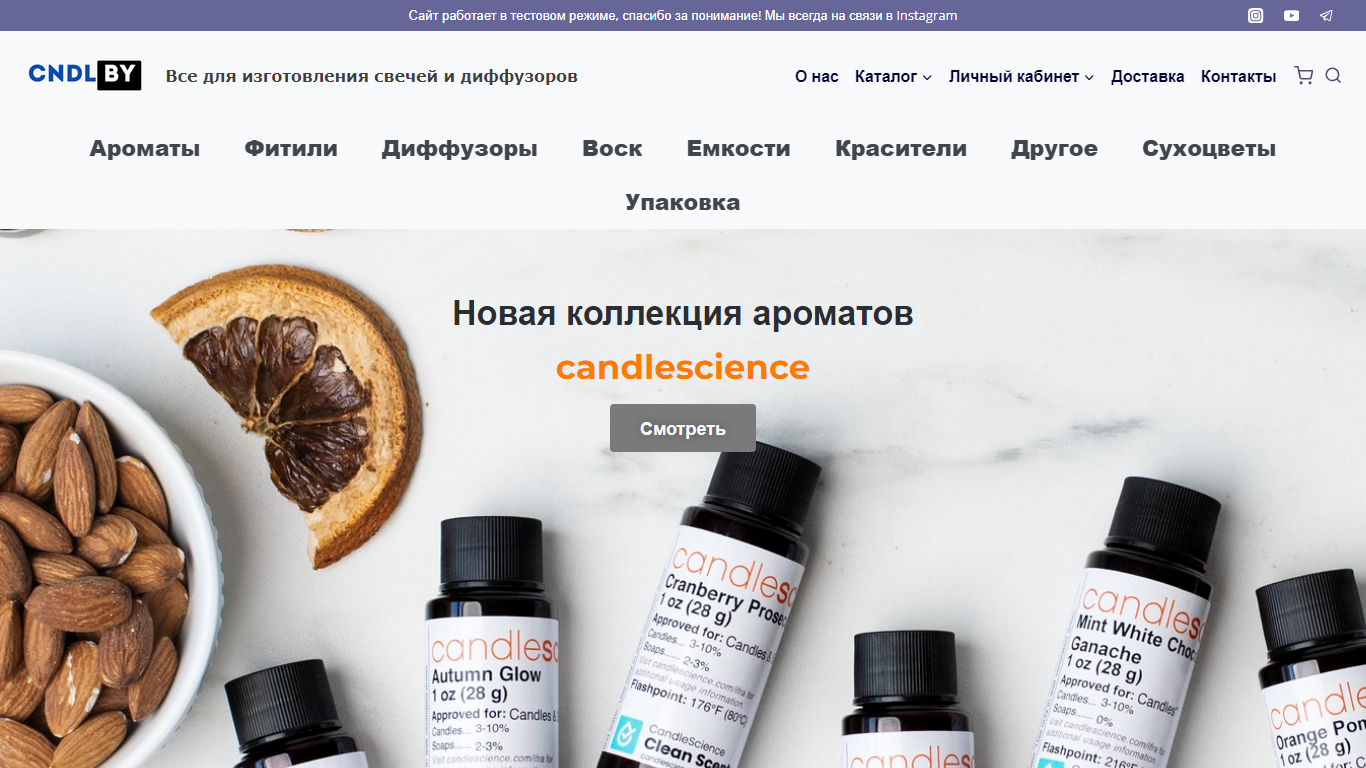Select the Сухоцветы category
The width and height of the screenshot is (1366, 768).
(x=1209, y=149)
